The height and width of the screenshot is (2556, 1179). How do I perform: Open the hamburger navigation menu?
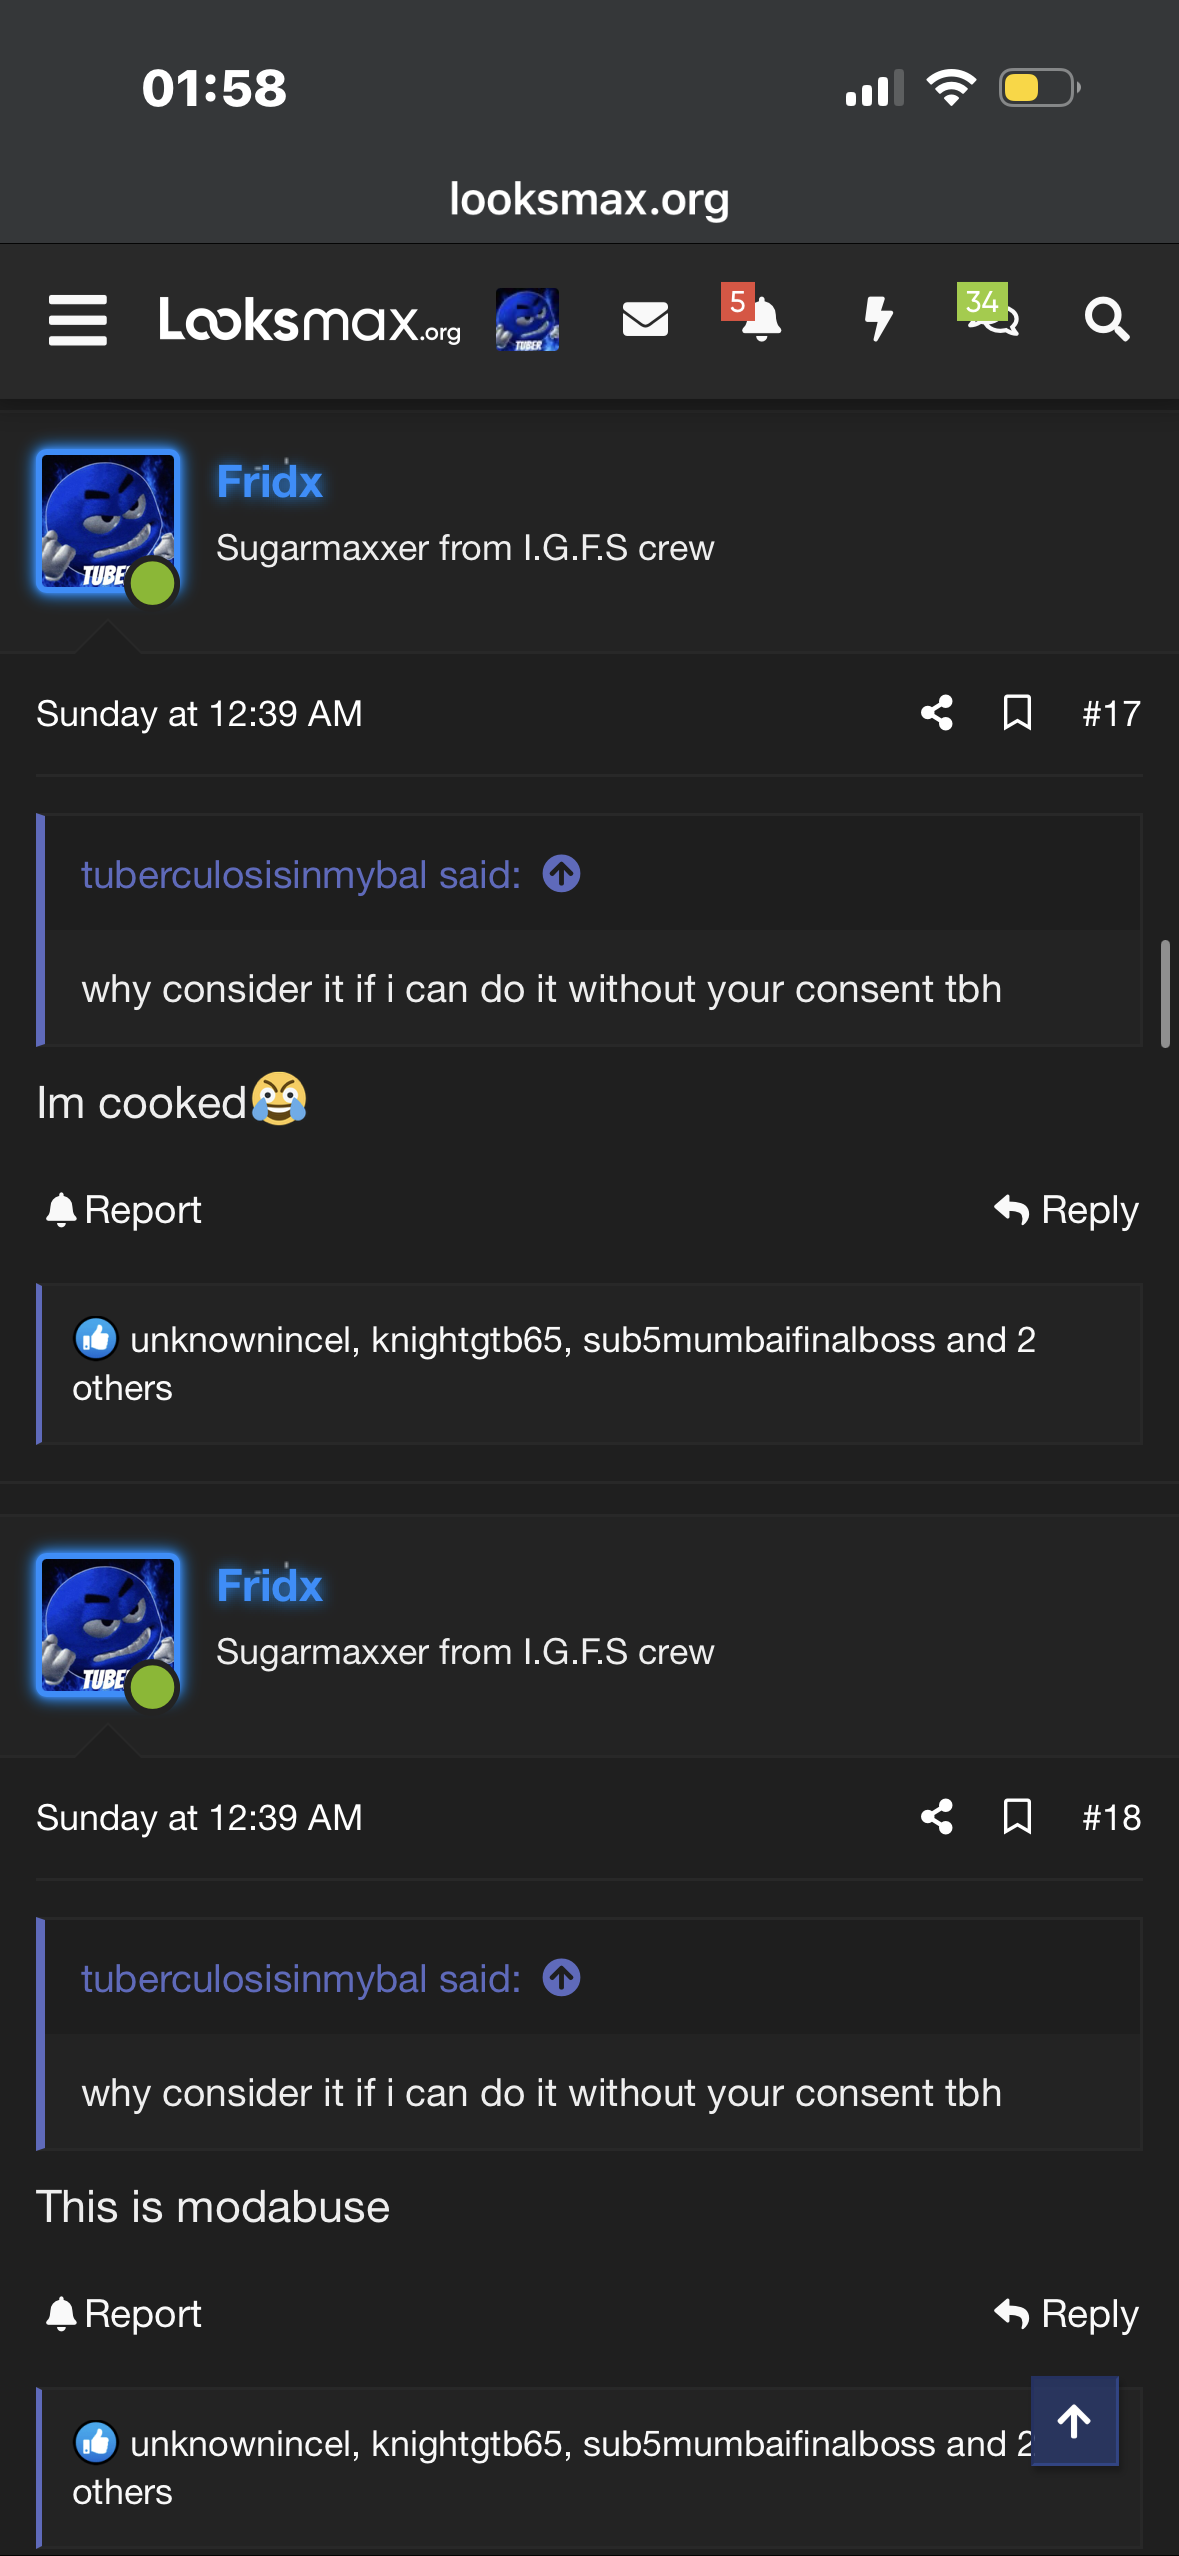click(x=78, y=320)
